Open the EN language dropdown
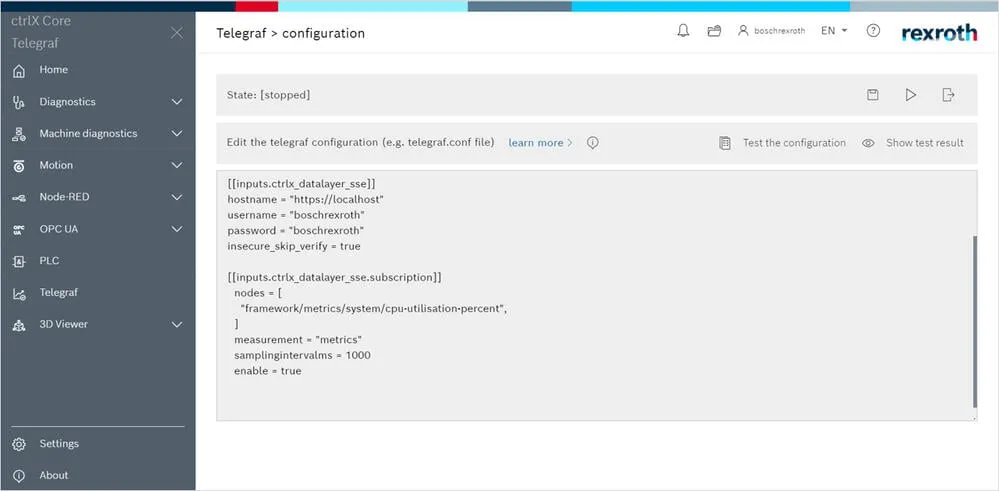This screenshot has height=491, width=999. (x=834, y=31)
